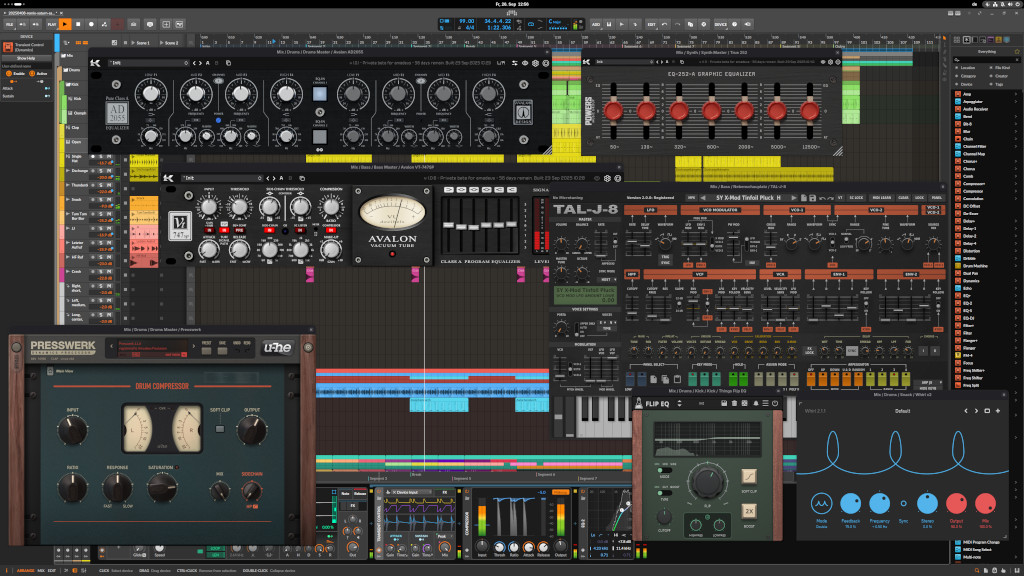The width and height of the screenshot is (1024, 576).
Task: Open the FILE menu in the toolbar
Action: pyautogui.click(x=9, y=24)
